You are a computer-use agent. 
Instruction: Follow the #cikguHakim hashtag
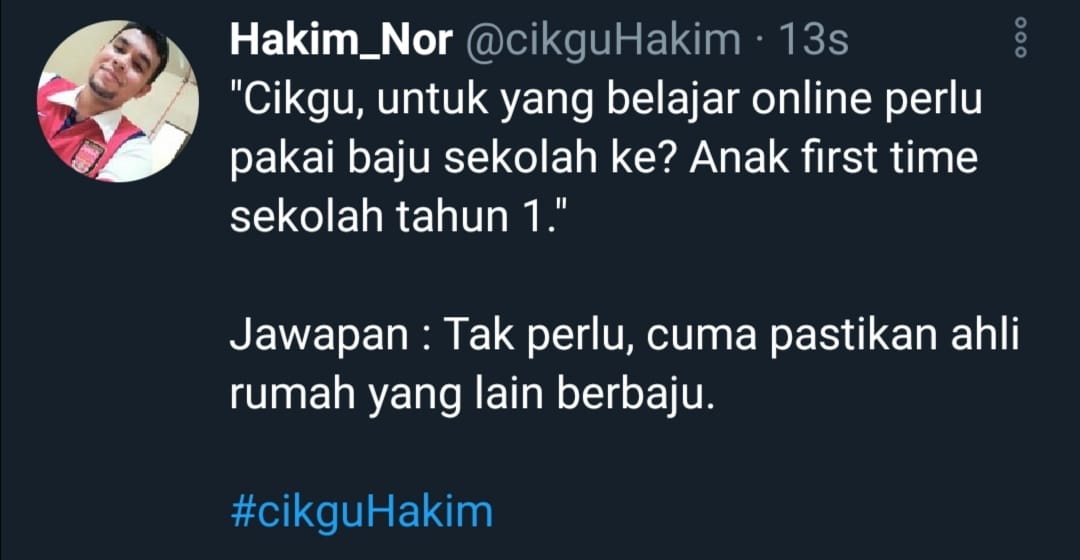362,512
